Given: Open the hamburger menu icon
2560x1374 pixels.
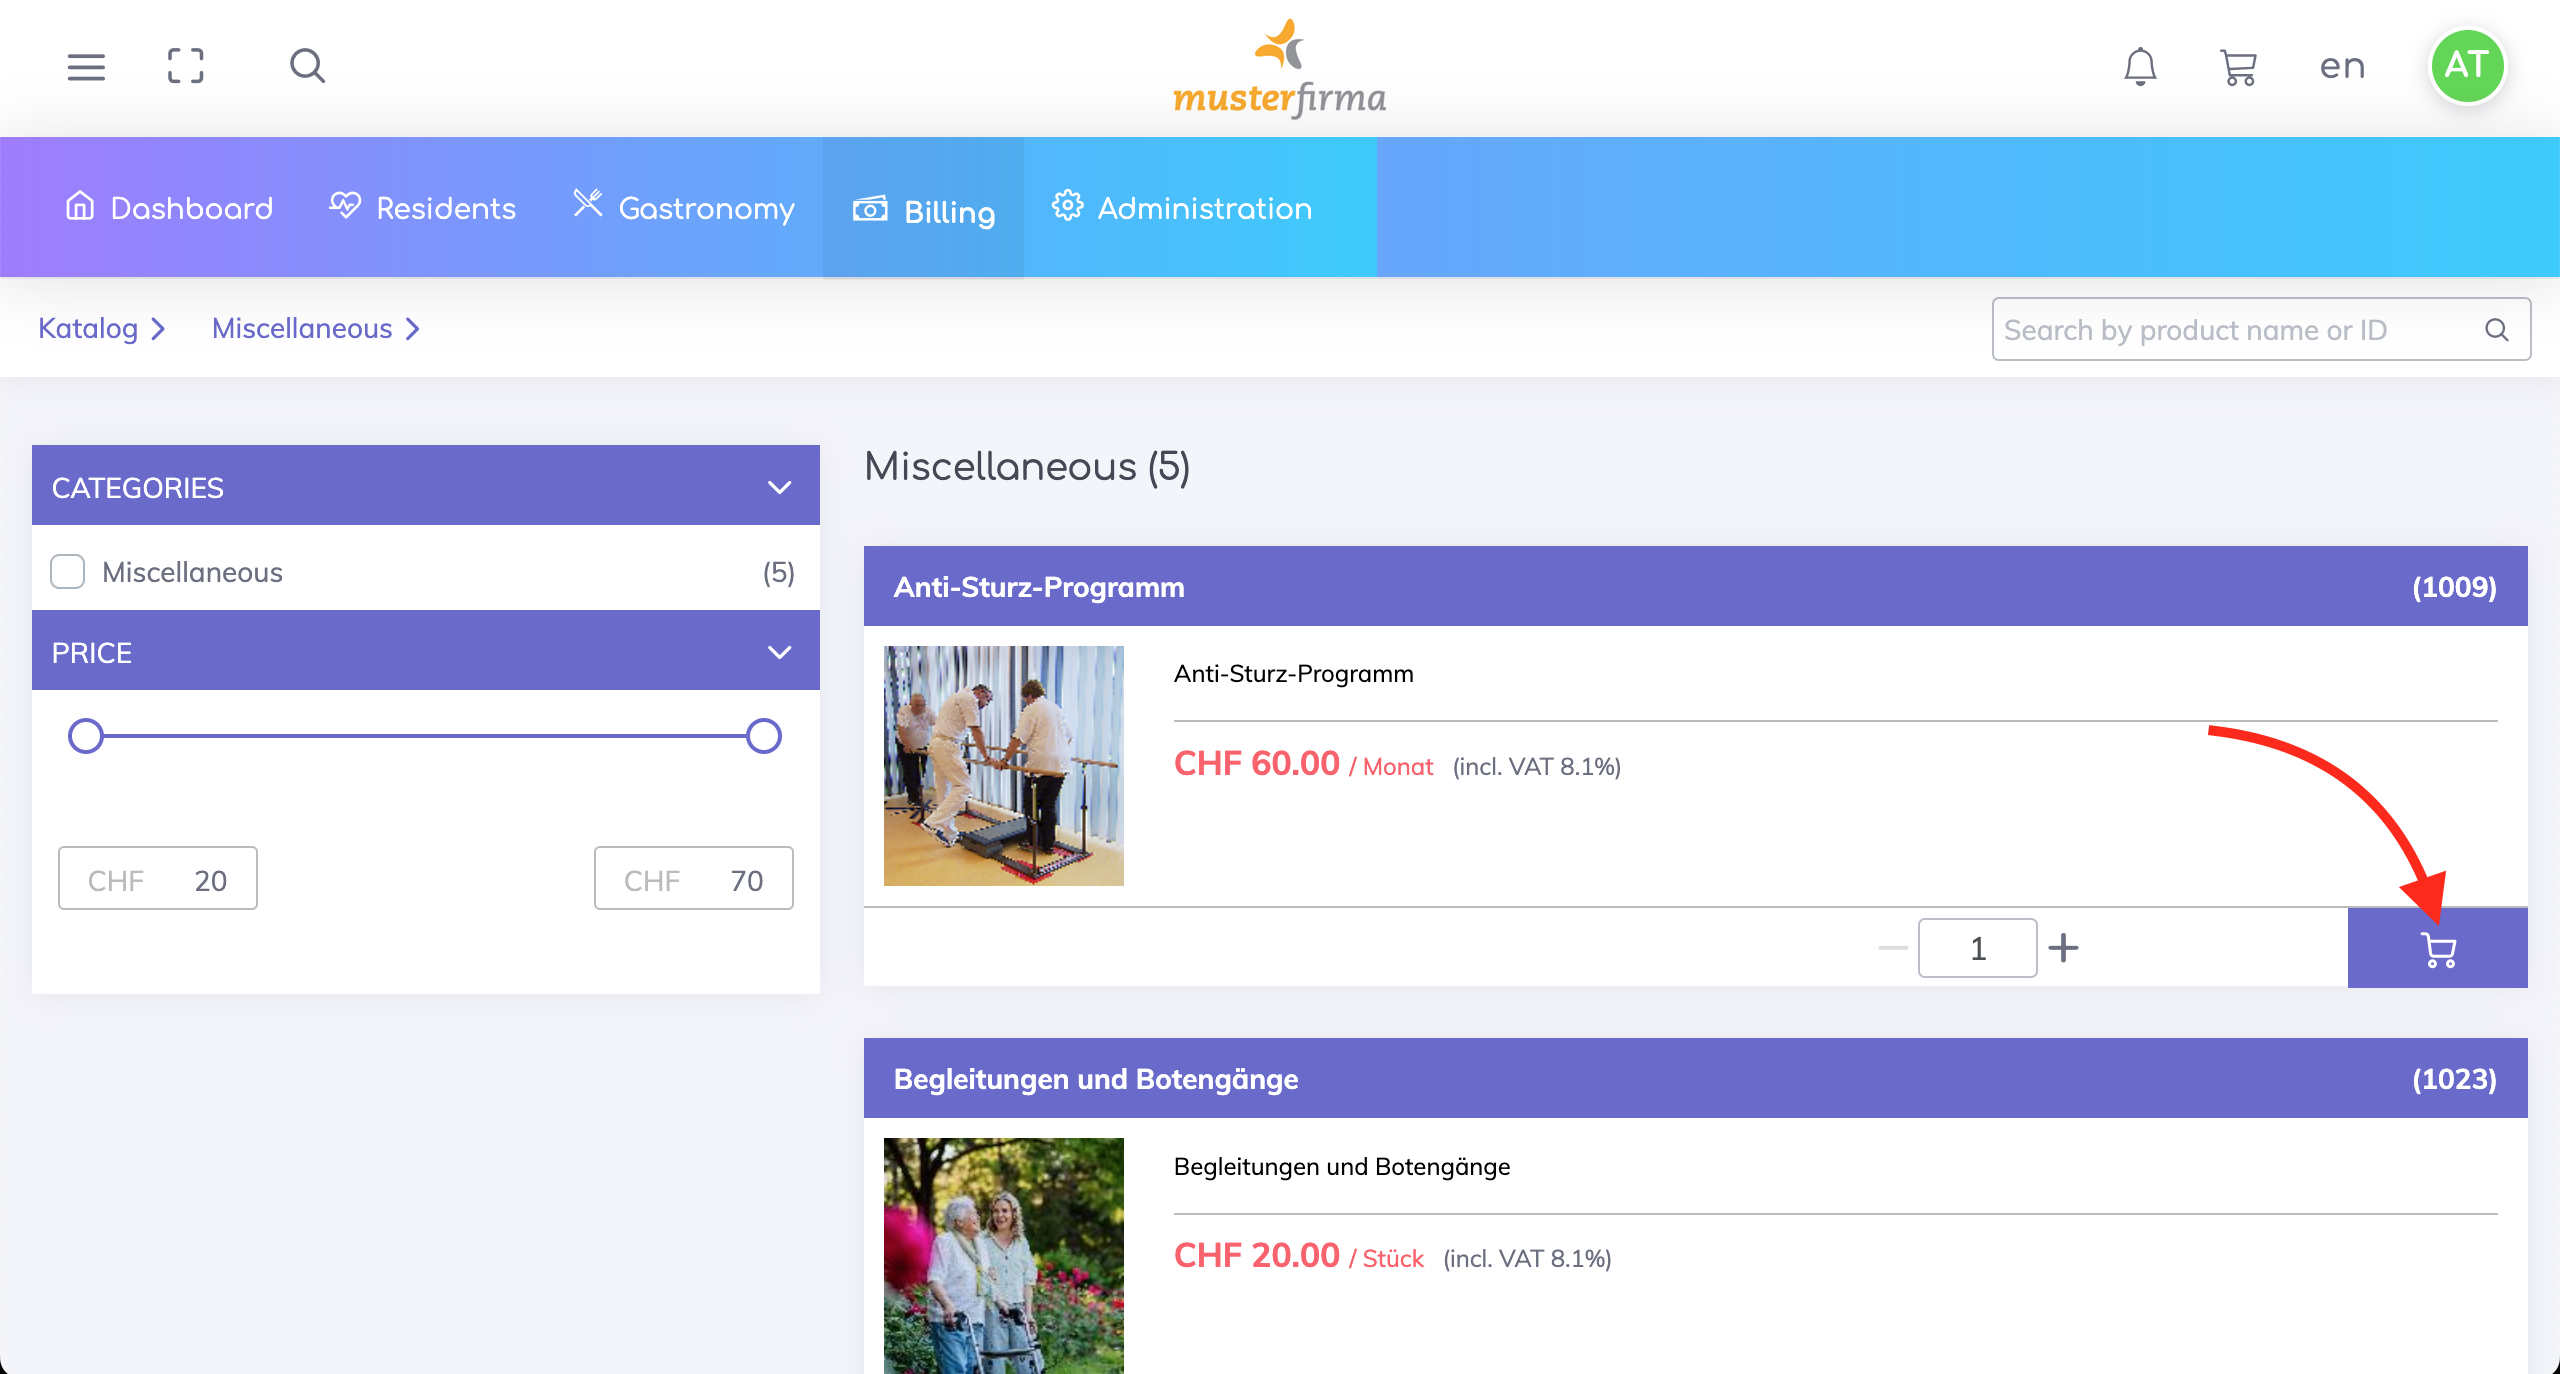Looking at the screenshot, I should click(x=86, y=67).
